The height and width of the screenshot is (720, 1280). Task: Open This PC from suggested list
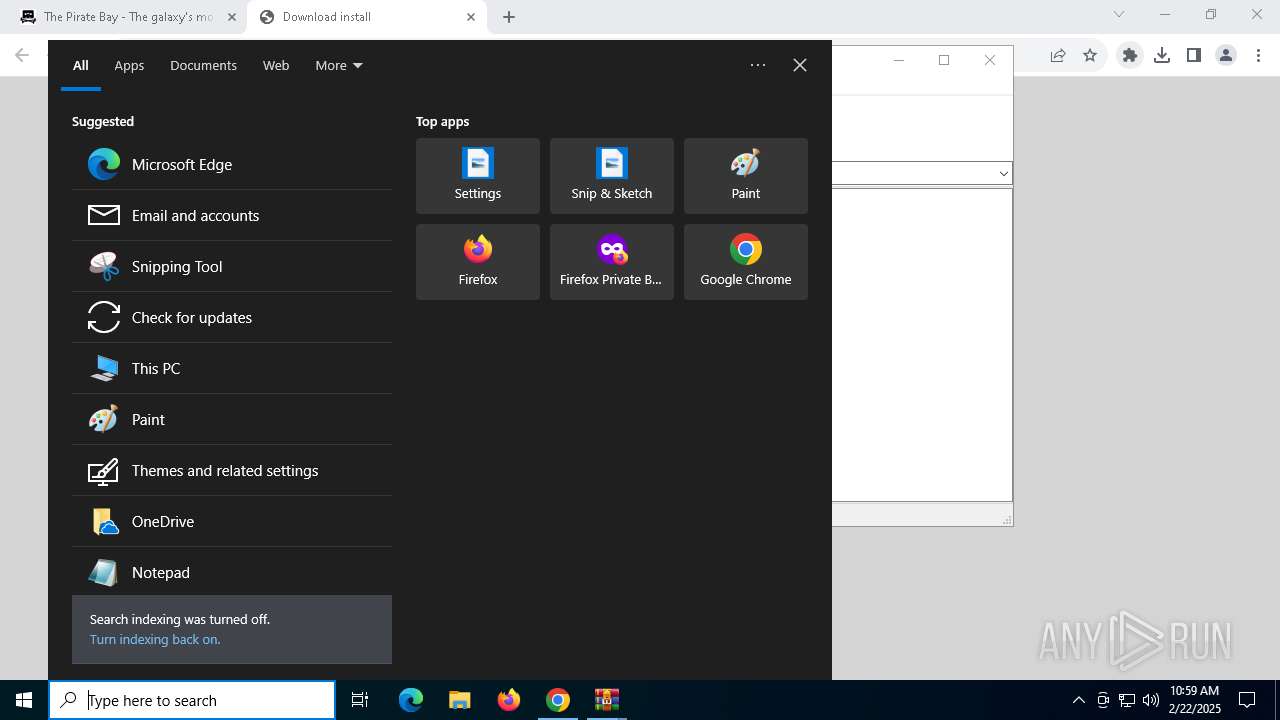click(232, 368)
